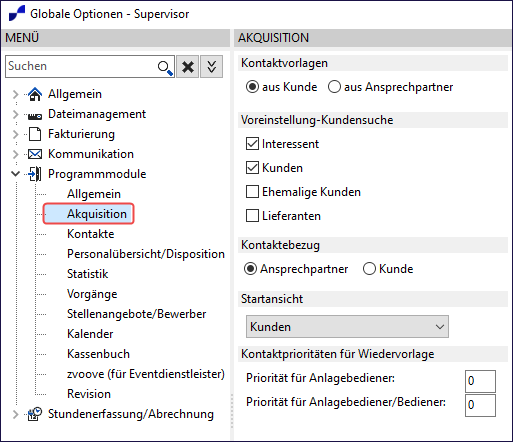Viewport: 513px width, 442px height.
Task: Enable the Ehemalige Kunden checkbox
Action: coord(252,192)
